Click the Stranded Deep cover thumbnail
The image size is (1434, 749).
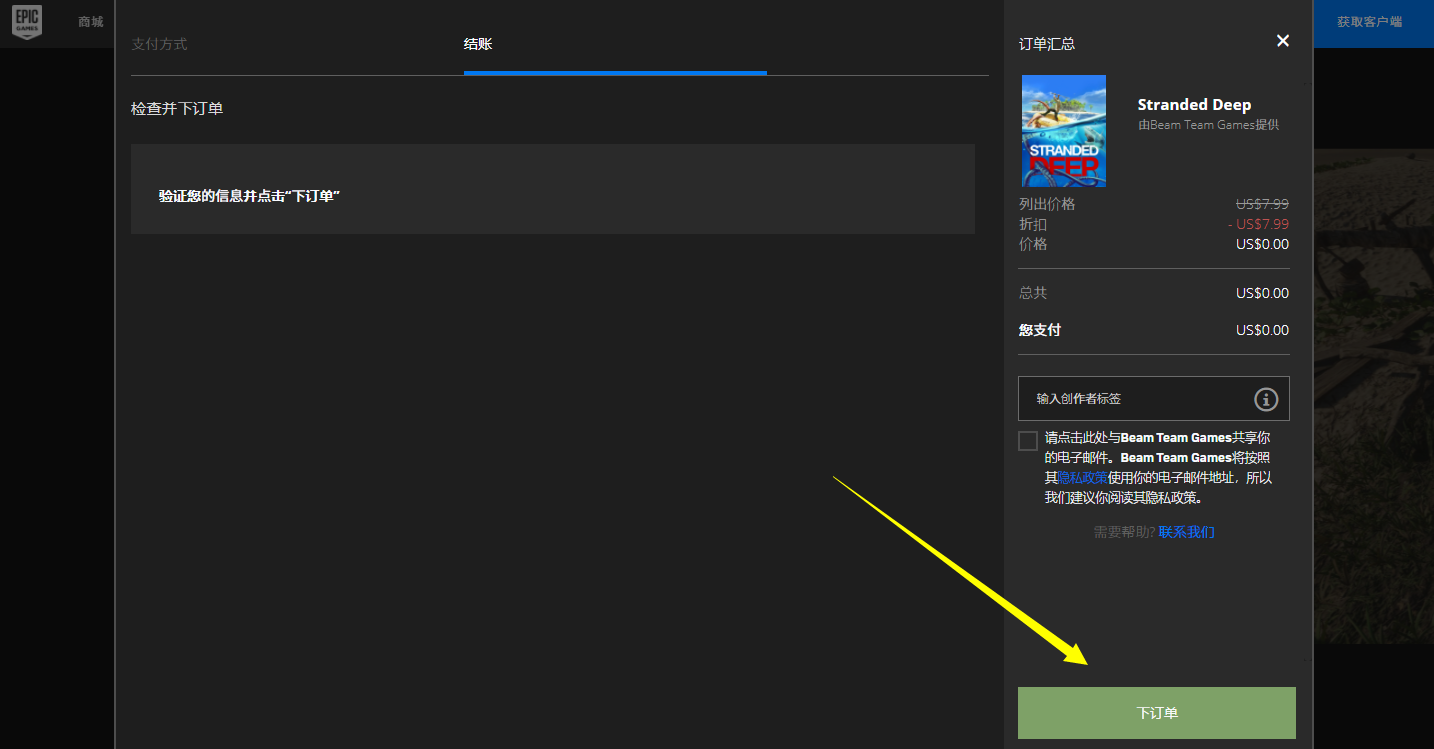click(x=1064, y=131)
